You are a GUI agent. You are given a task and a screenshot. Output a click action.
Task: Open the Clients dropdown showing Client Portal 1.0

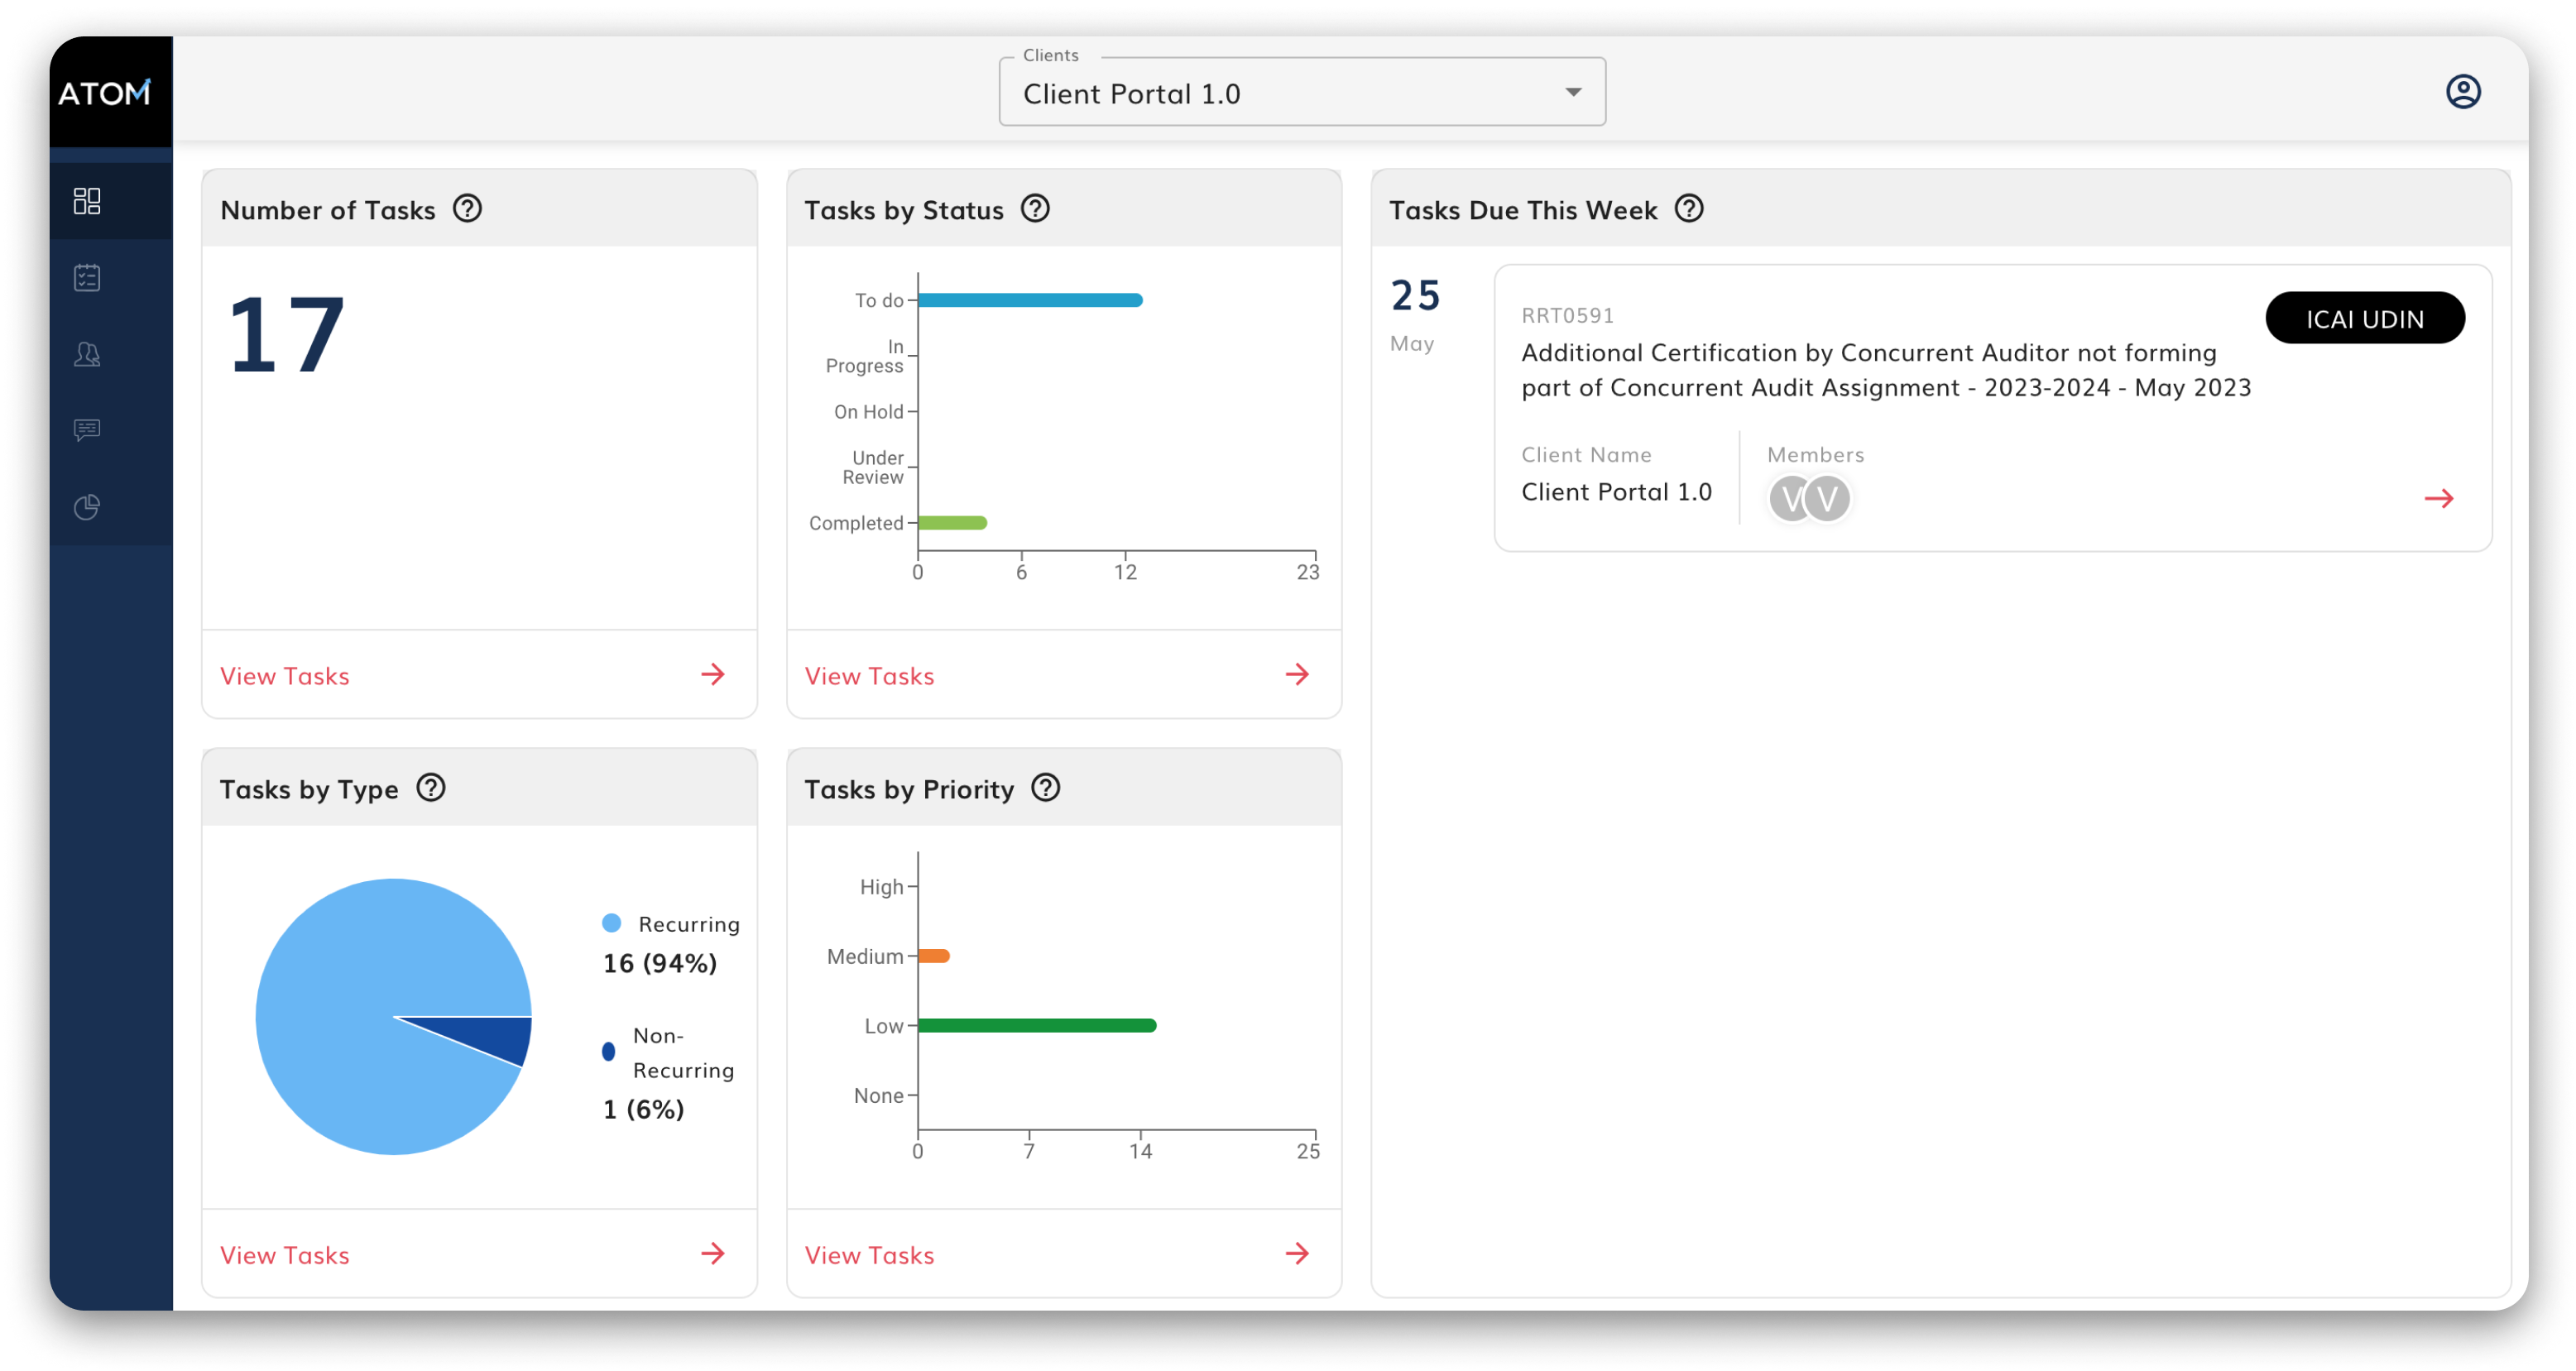coord(1302,92)
